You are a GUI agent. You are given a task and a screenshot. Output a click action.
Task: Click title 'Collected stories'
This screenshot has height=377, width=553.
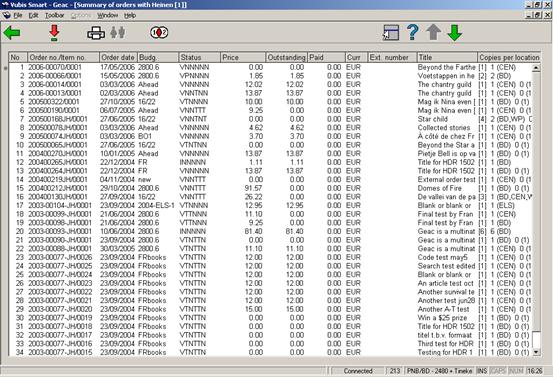pyautogui.click(x=444, y=128)
